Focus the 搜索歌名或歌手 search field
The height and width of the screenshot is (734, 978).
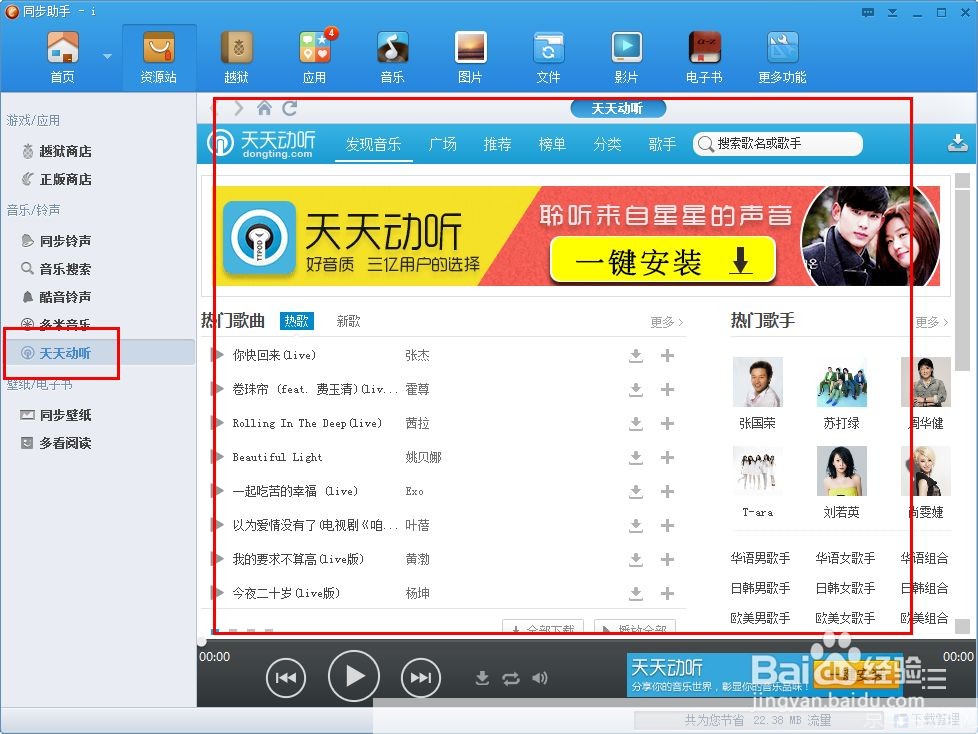pos(778,144)
